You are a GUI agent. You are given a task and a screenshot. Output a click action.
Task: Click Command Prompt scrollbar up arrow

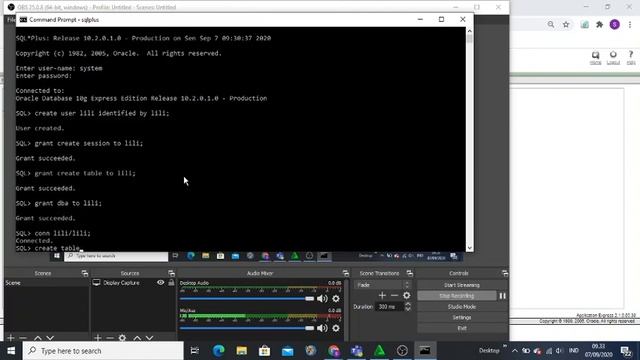tap(469, 31)
